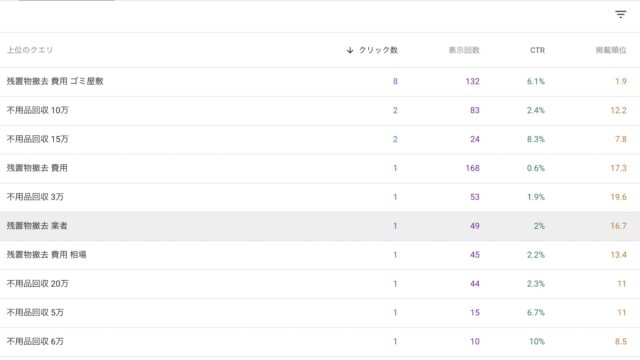Sort by 表示回数 column header
The height and width of the screenshot is (360, 640).
(464, 50)
